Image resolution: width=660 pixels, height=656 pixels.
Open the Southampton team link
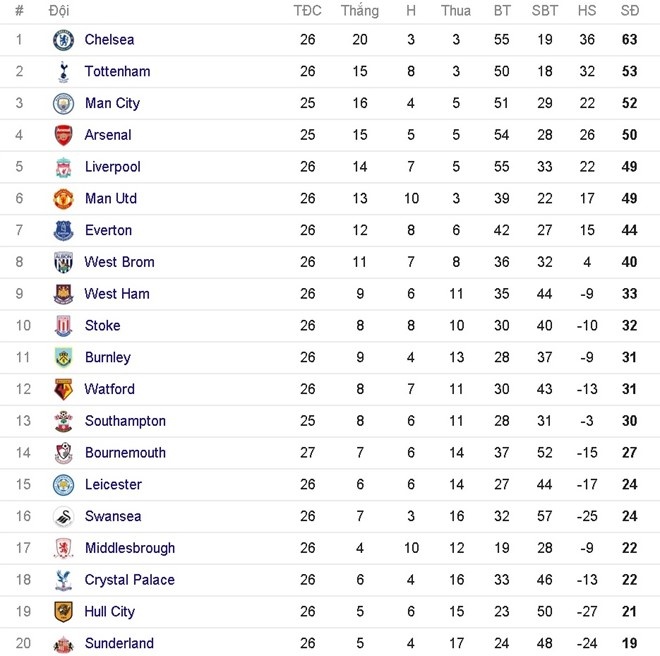point(125,421)
